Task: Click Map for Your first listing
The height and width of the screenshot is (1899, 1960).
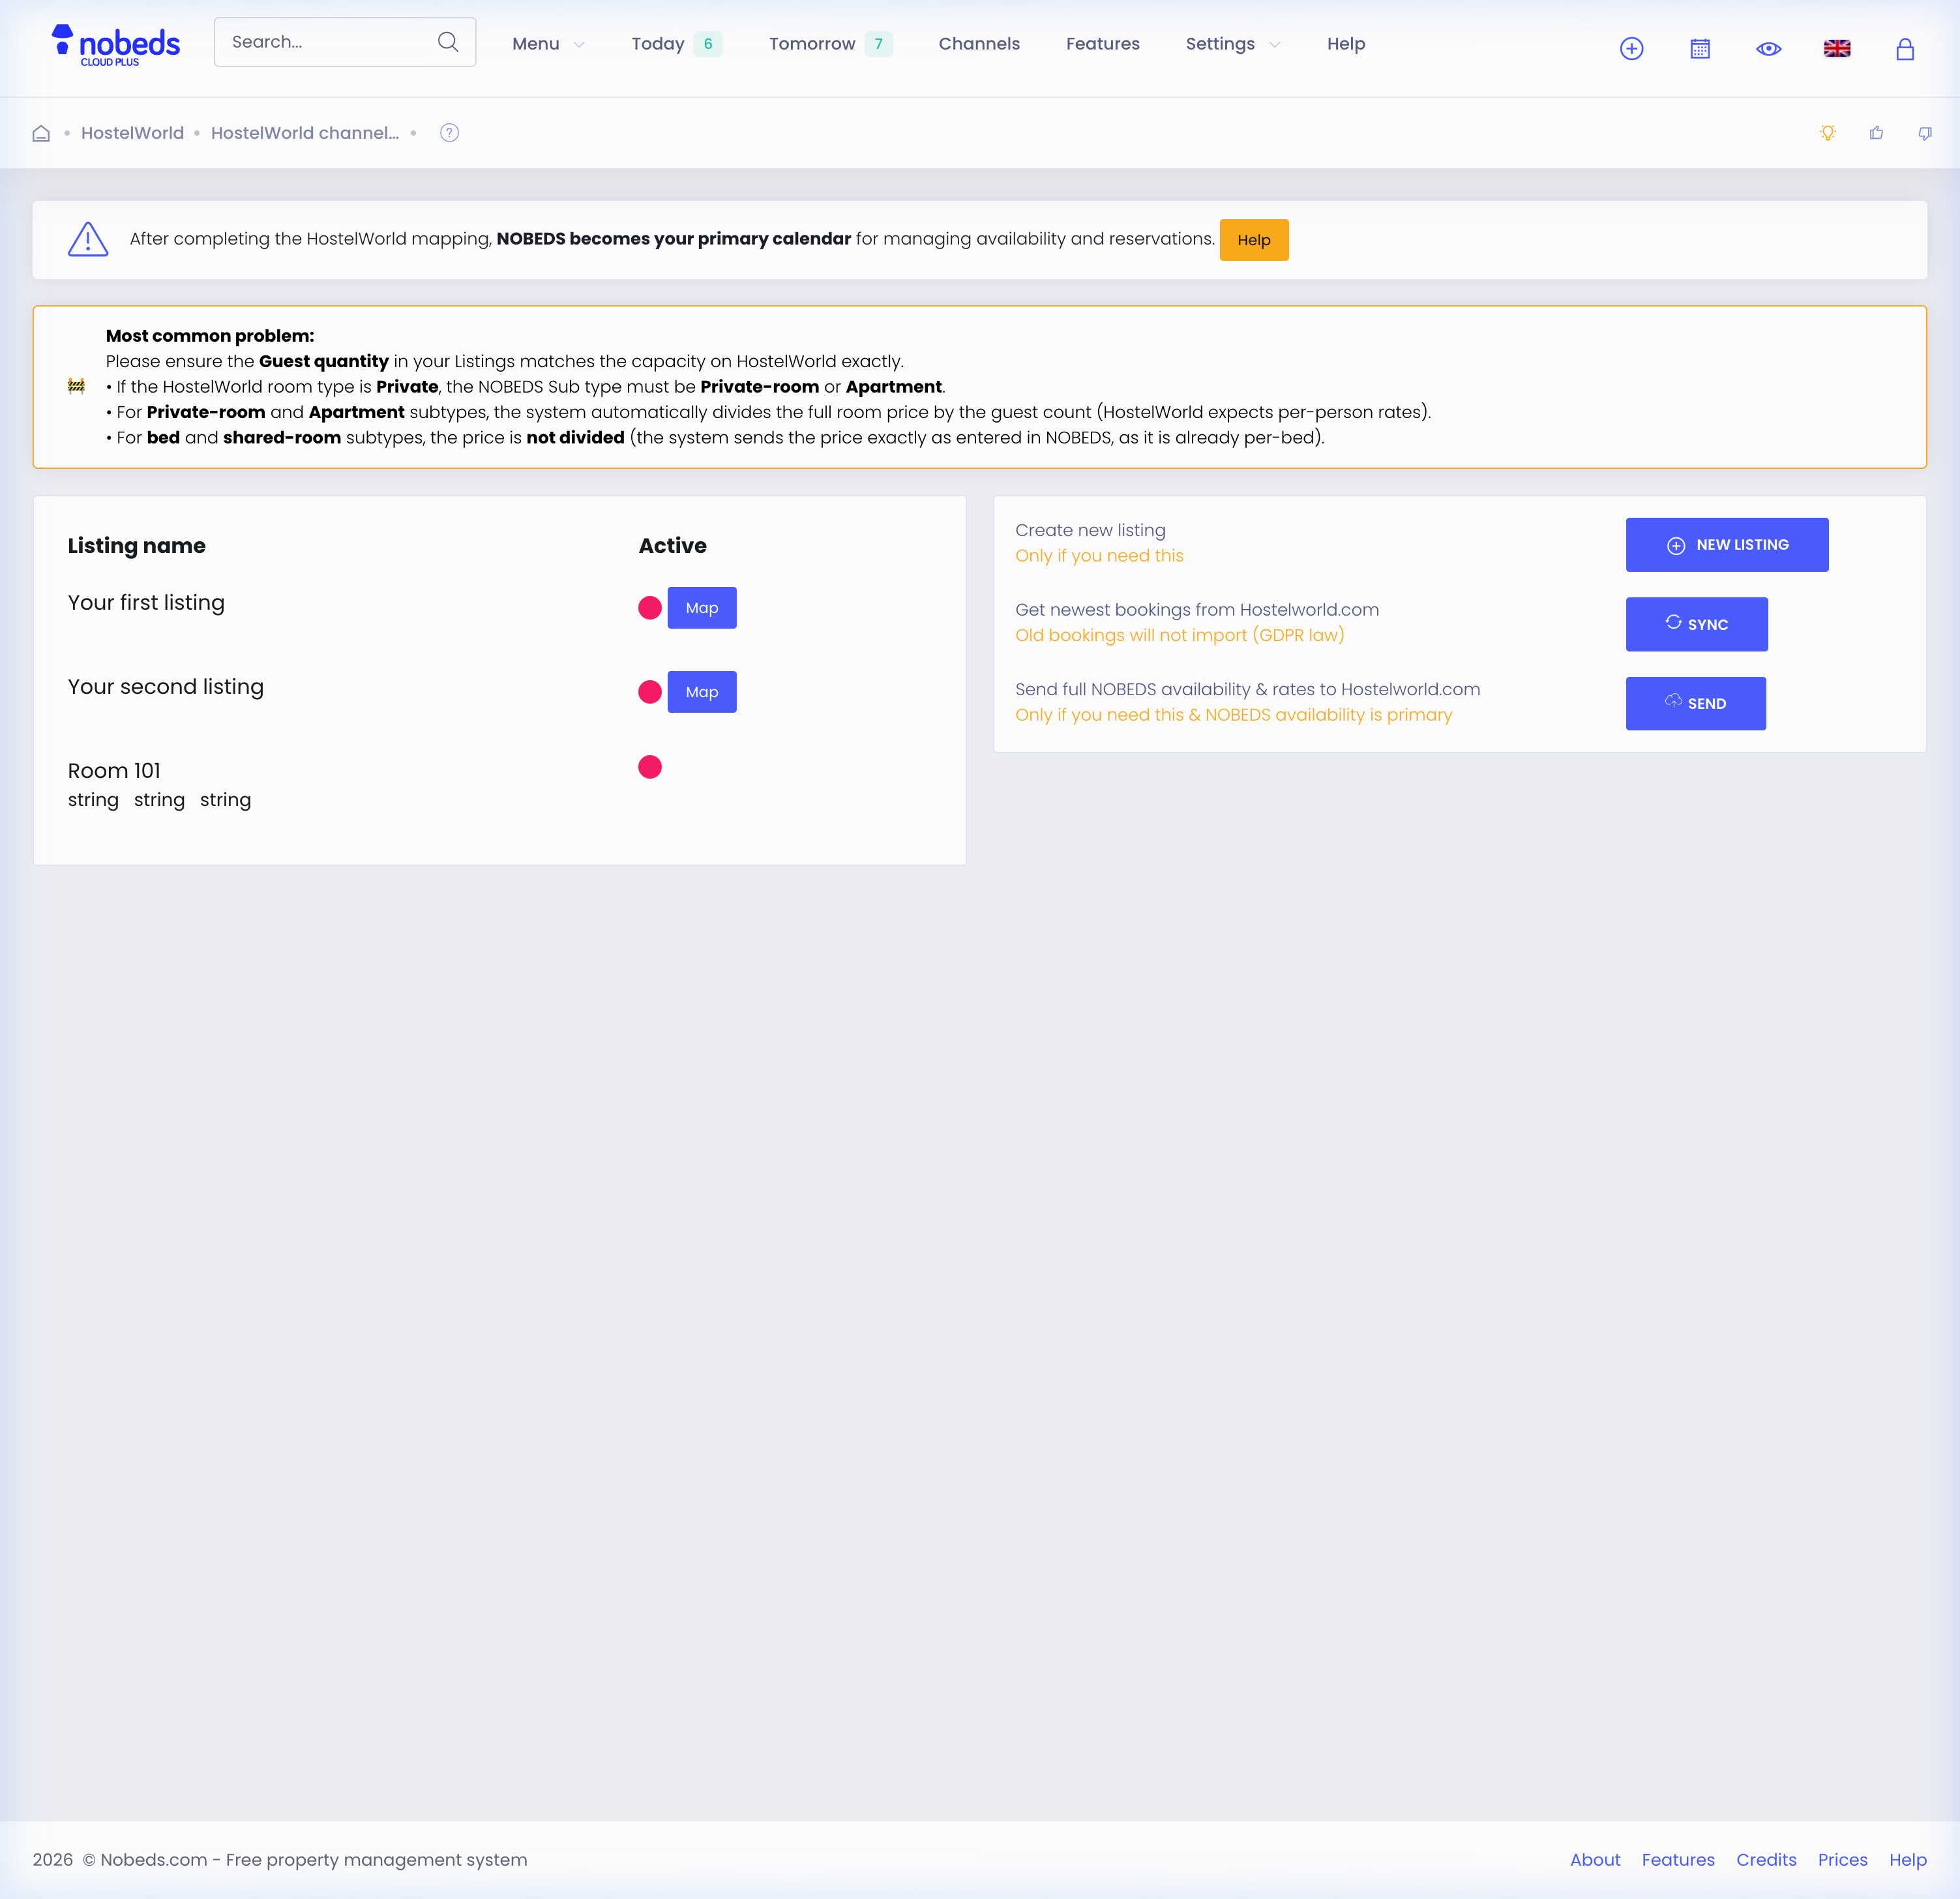Action: point(702,608)
